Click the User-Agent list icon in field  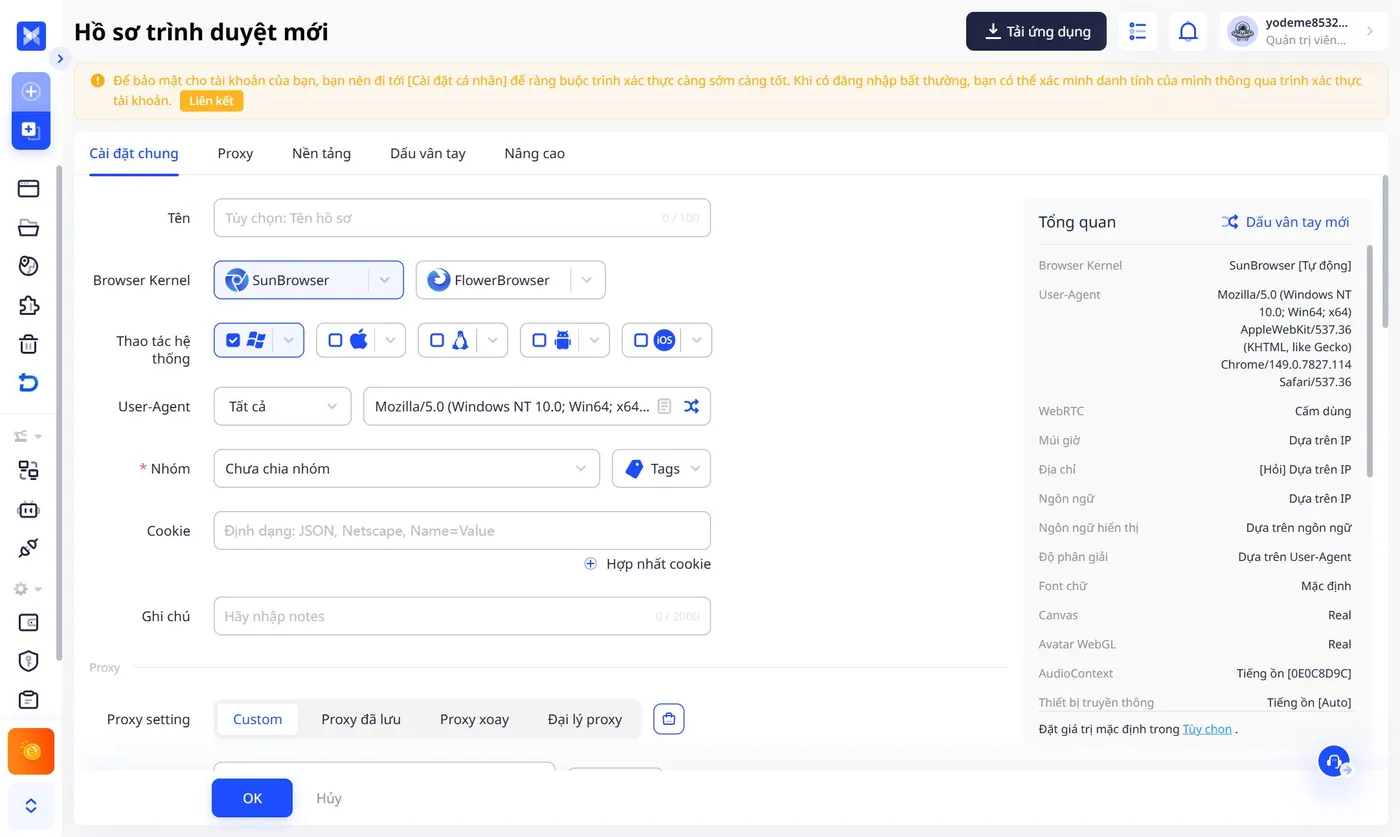(x=665, y=406)
